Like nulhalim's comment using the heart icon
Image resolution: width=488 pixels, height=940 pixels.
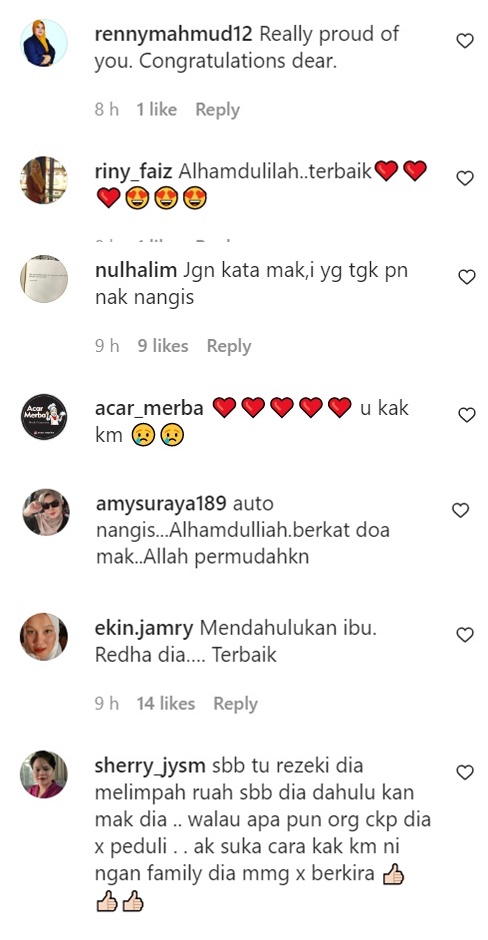[466, 277]
